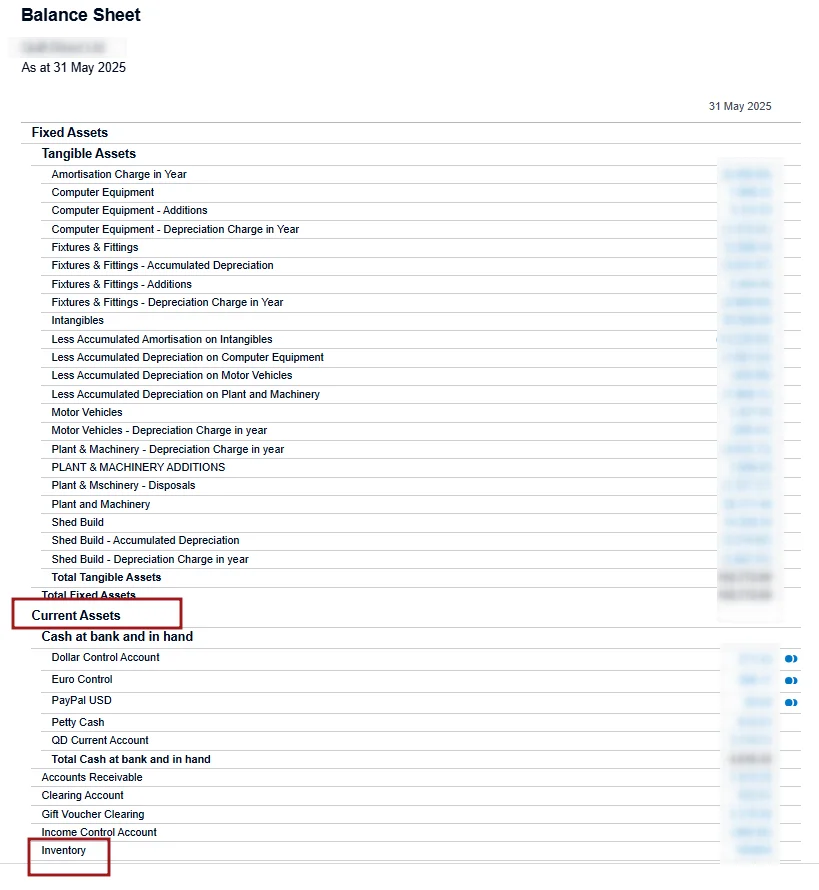The image size is (819, 890).
Task: Click the Tangible Assets subsection heading
Action: 89,153
